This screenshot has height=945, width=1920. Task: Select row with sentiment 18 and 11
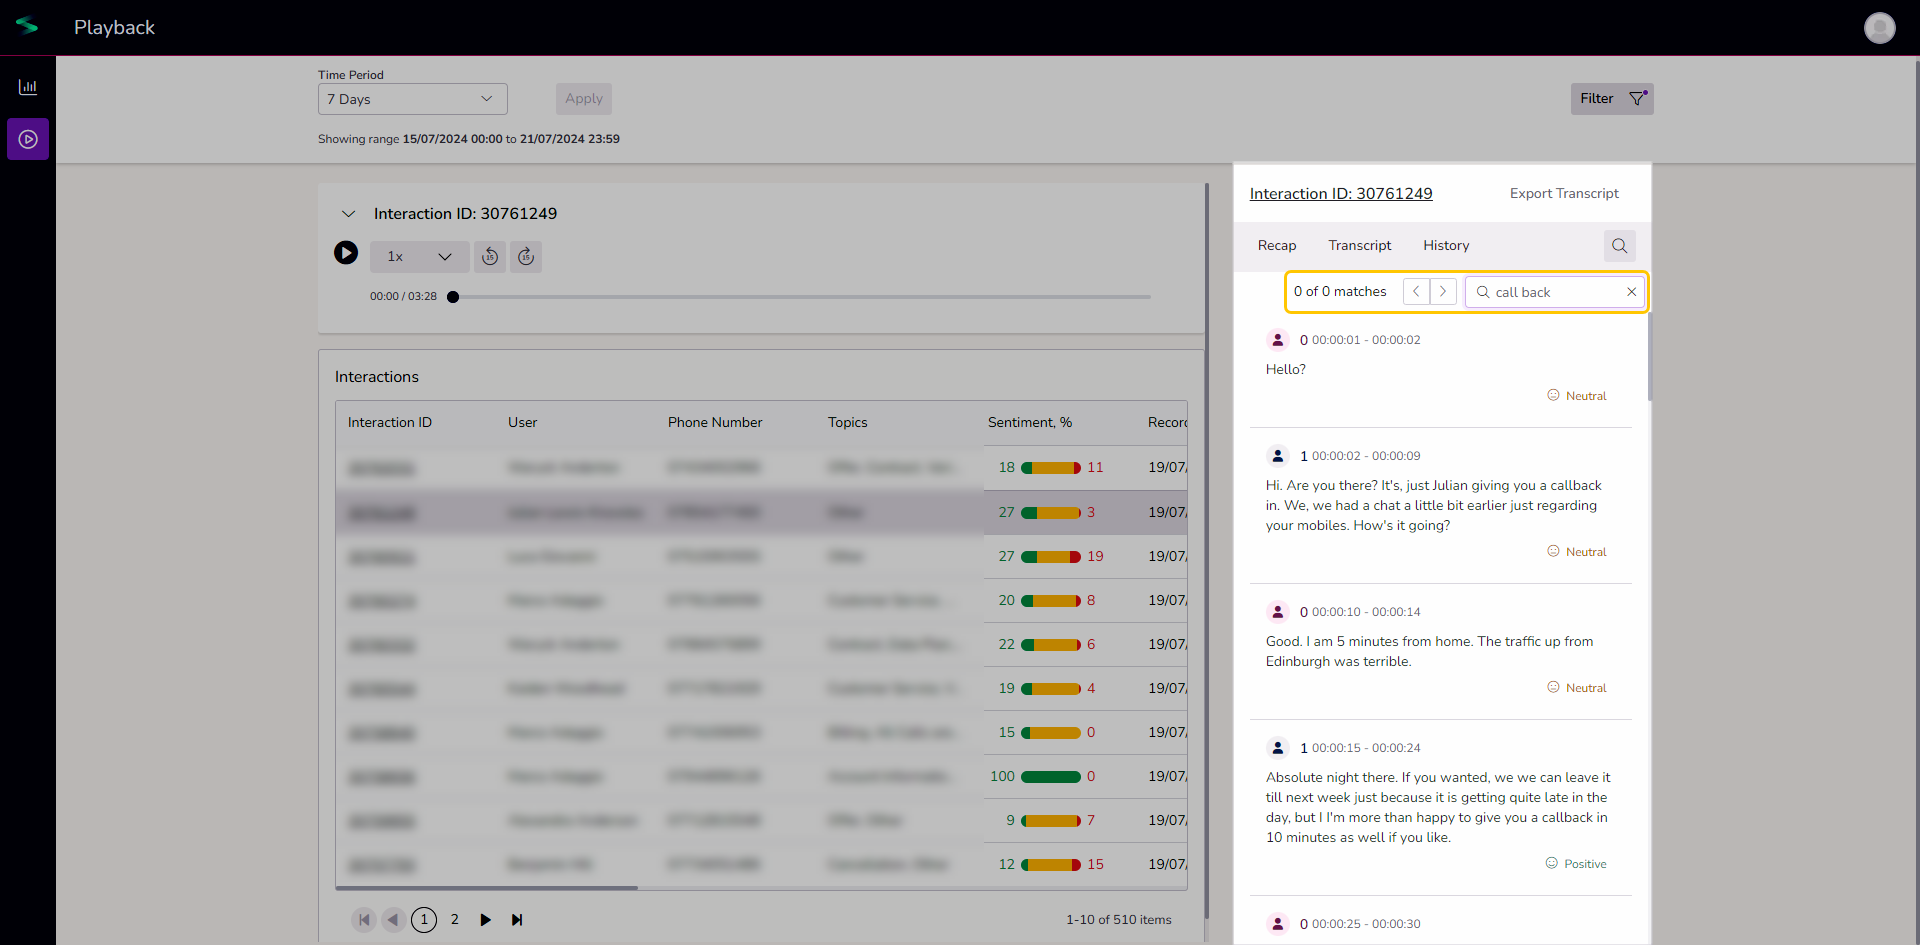[761, 468]
